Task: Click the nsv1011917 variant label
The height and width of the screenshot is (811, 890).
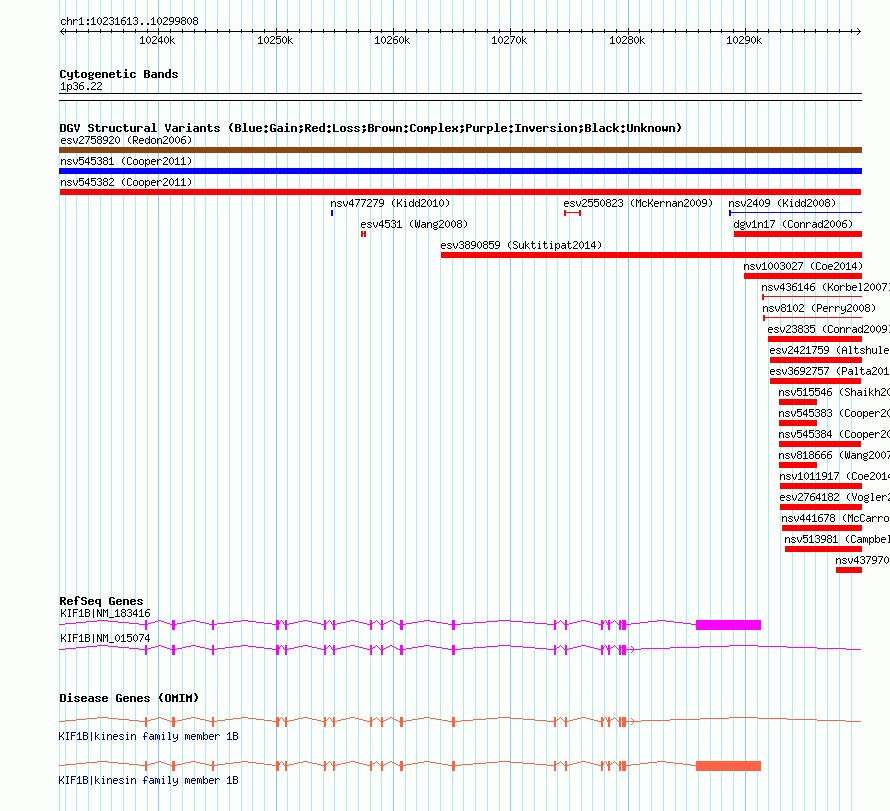Action: coord(834,476)
